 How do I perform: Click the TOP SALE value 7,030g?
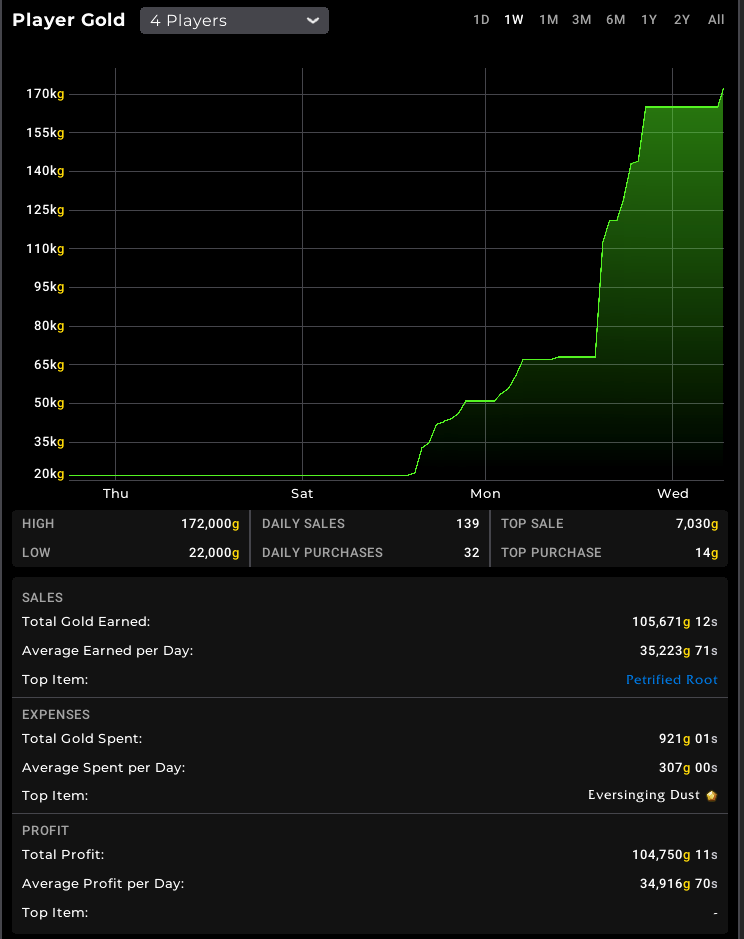tap(697, 524)
